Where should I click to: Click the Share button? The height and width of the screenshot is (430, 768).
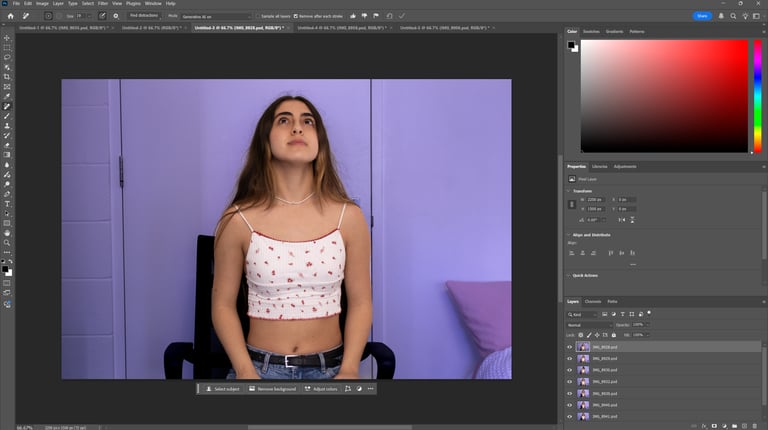pyautogui.click(x=702, y=16)
